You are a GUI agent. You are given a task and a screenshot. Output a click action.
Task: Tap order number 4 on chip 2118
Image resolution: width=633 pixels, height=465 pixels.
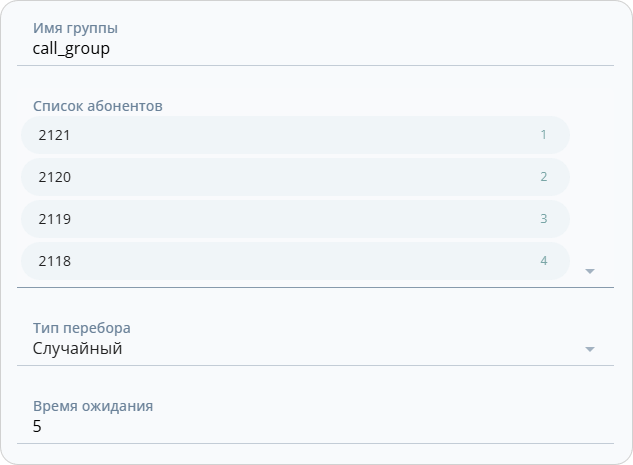pyautogui.click(x=543, y=261)
